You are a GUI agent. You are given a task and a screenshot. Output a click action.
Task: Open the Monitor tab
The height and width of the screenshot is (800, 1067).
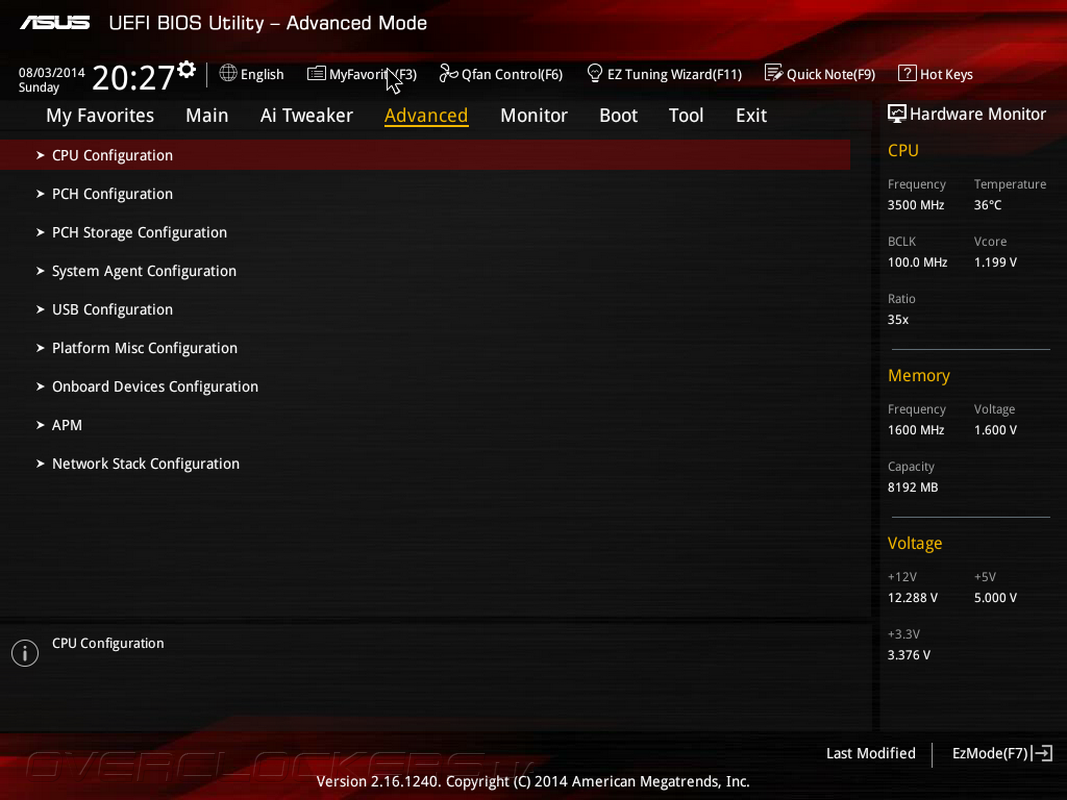pos(534,116)
